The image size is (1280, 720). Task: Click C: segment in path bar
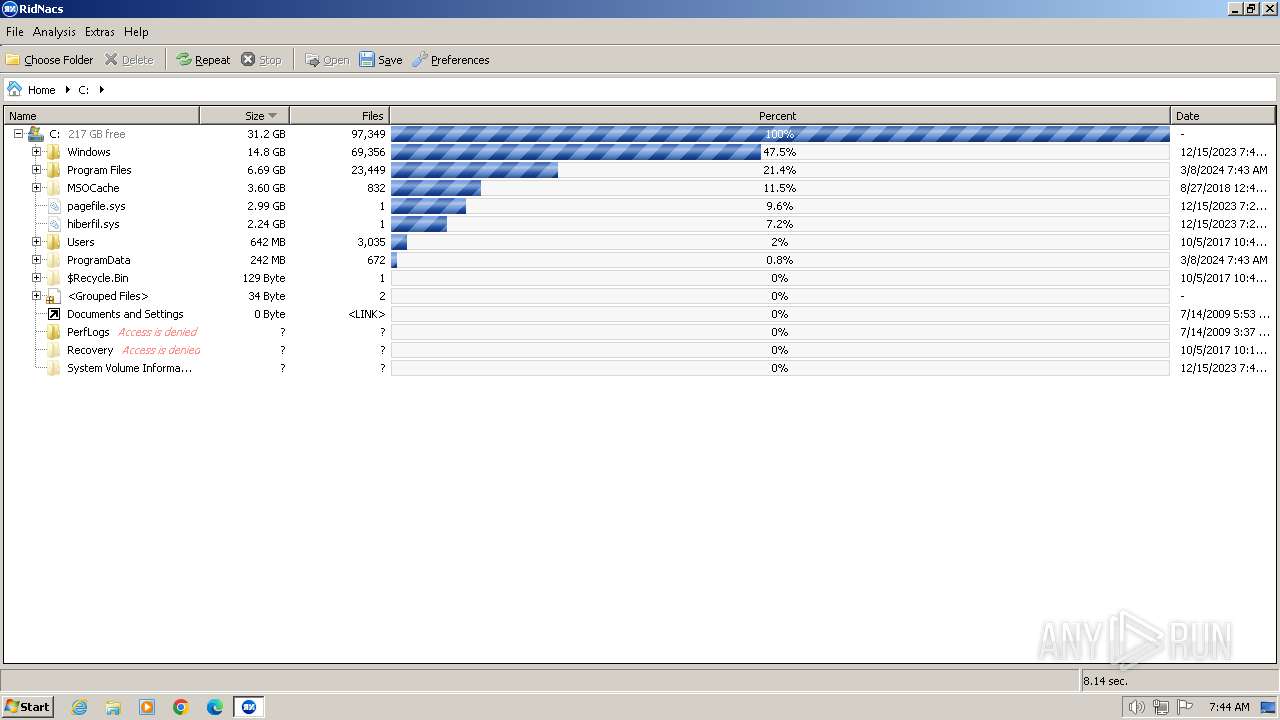(84, 90)
